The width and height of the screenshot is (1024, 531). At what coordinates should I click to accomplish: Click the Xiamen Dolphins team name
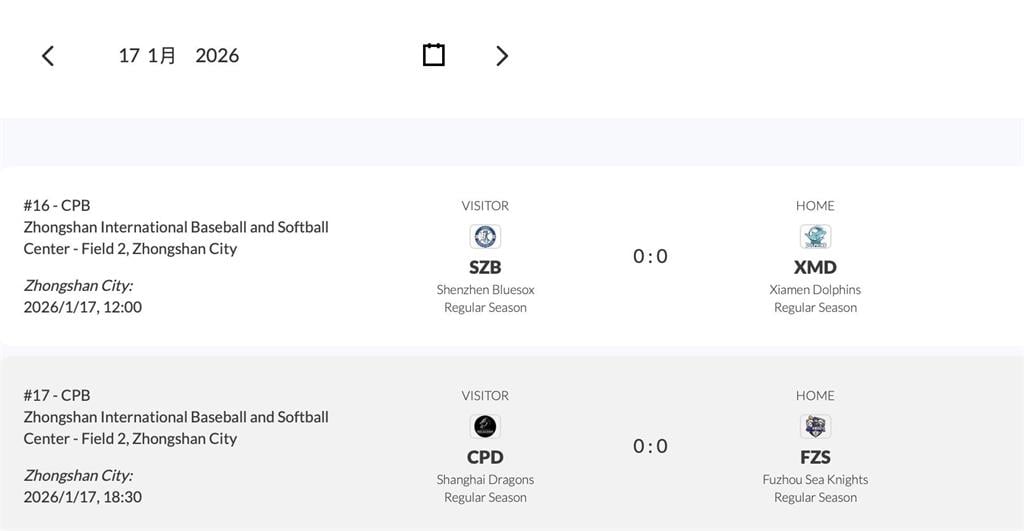point(815,290)
